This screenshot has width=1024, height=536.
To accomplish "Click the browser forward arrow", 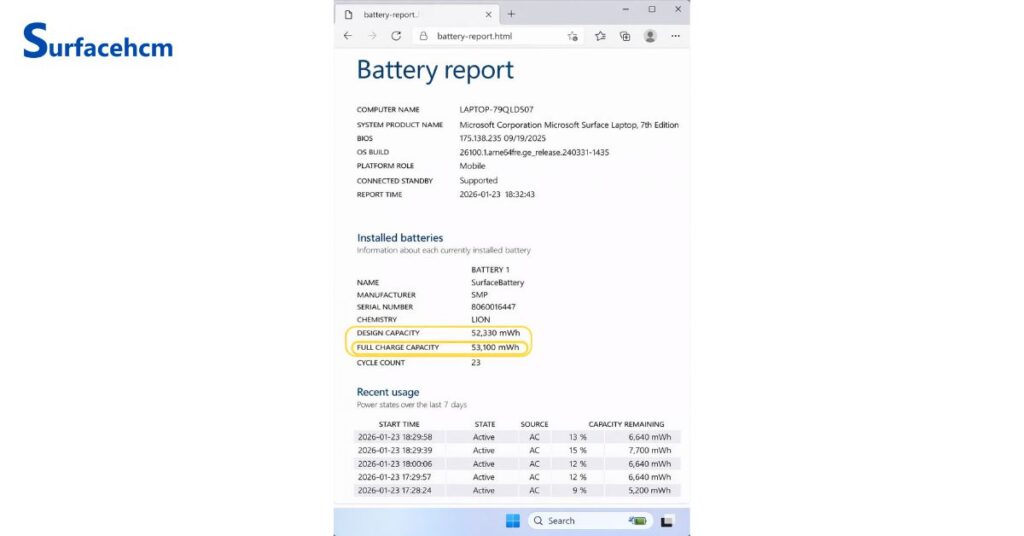I will 372,36.
